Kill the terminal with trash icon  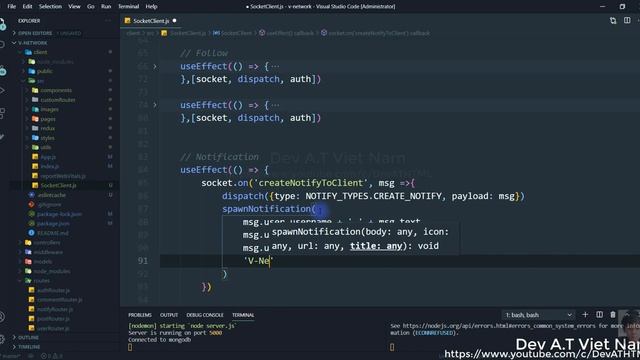613,315
